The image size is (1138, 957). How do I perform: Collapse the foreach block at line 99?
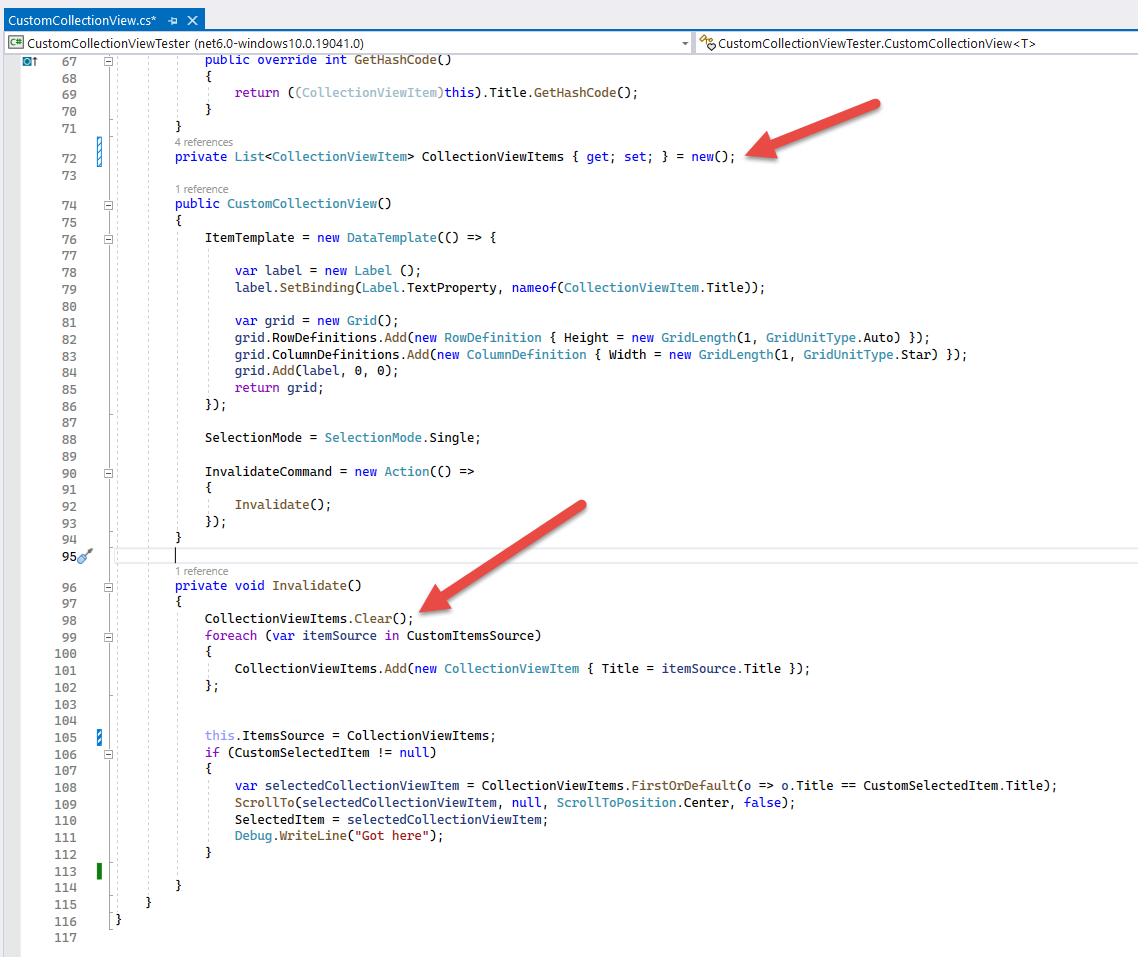point(107,637)
